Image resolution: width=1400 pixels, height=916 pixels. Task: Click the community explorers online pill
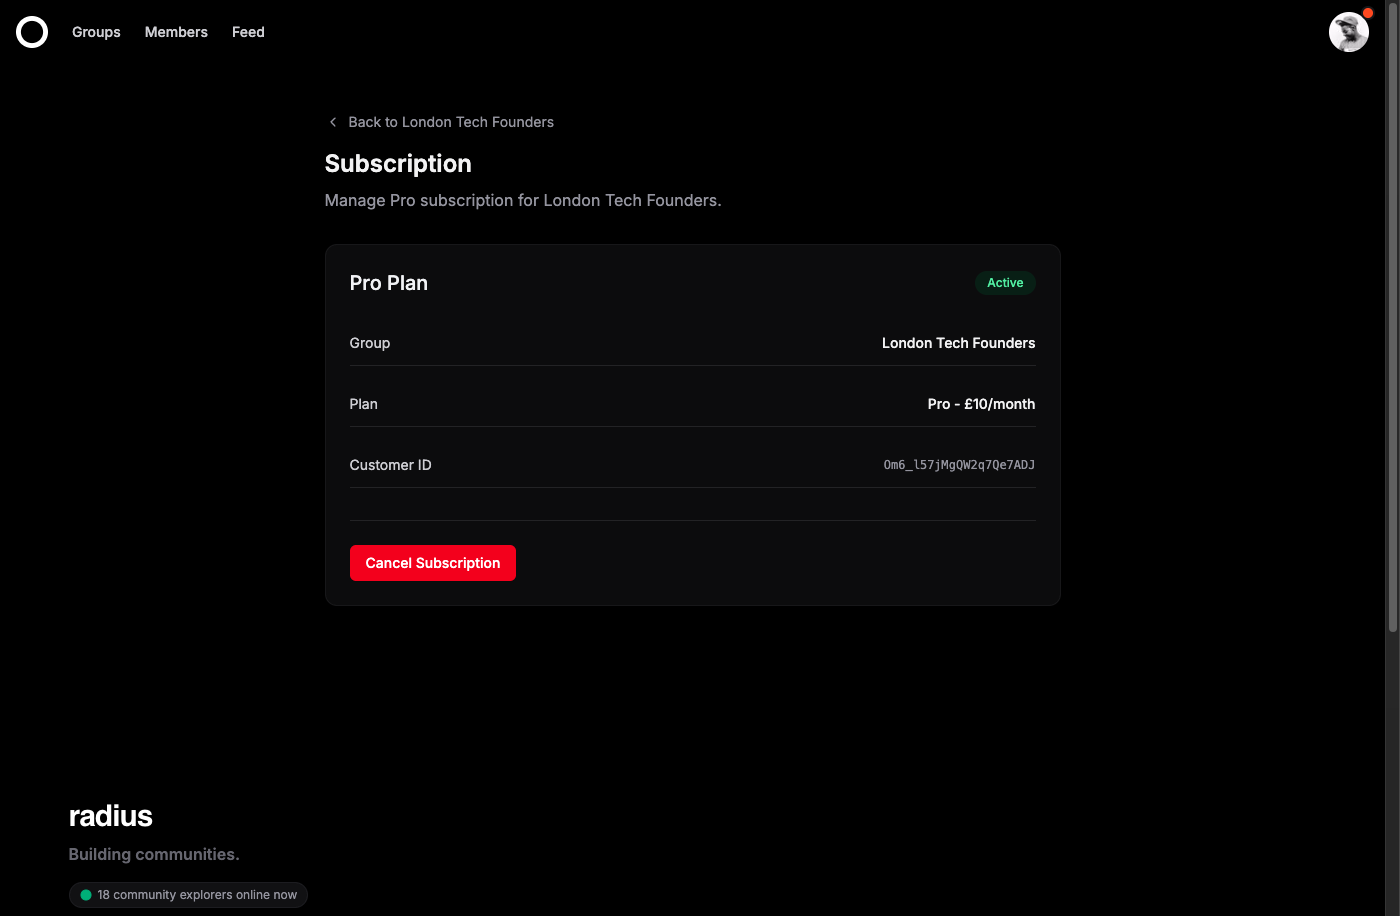coord(188,894)
